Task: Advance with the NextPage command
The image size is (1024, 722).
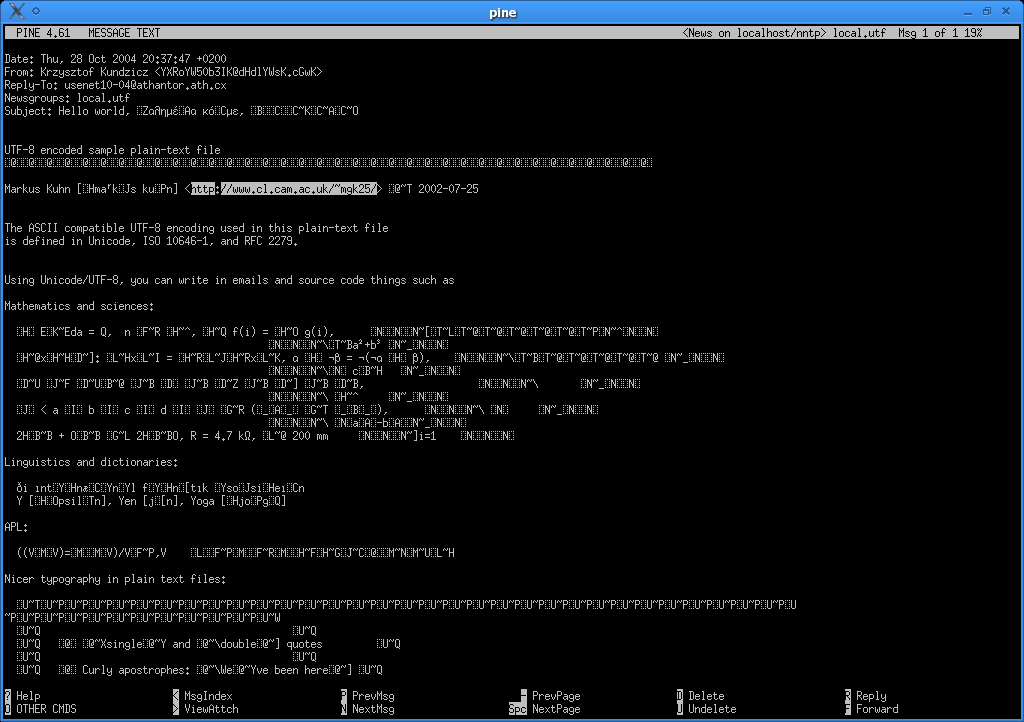Action: (x=545, y=709)
